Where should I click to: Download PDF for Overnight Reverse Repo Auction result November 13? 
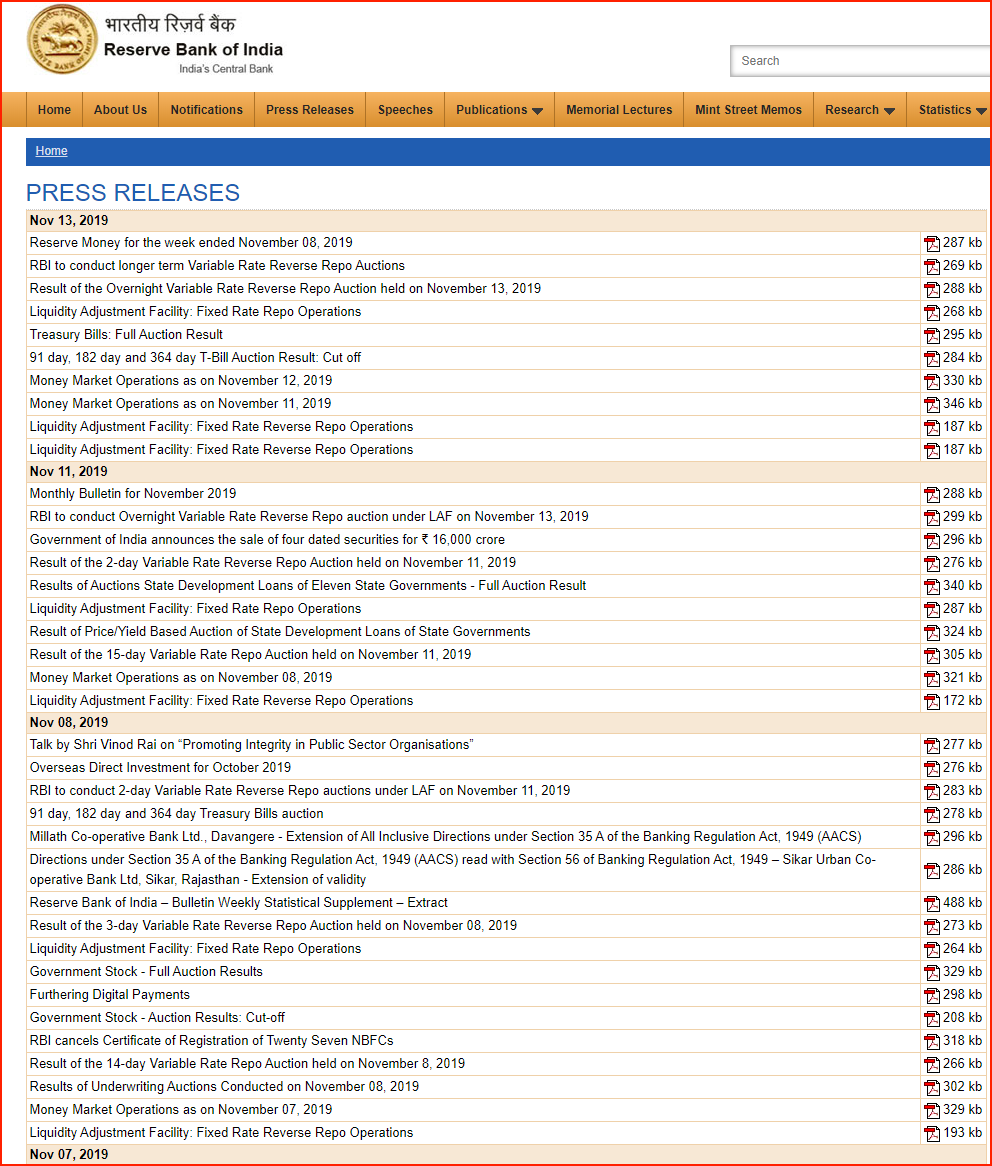click(x=932, y=289)
